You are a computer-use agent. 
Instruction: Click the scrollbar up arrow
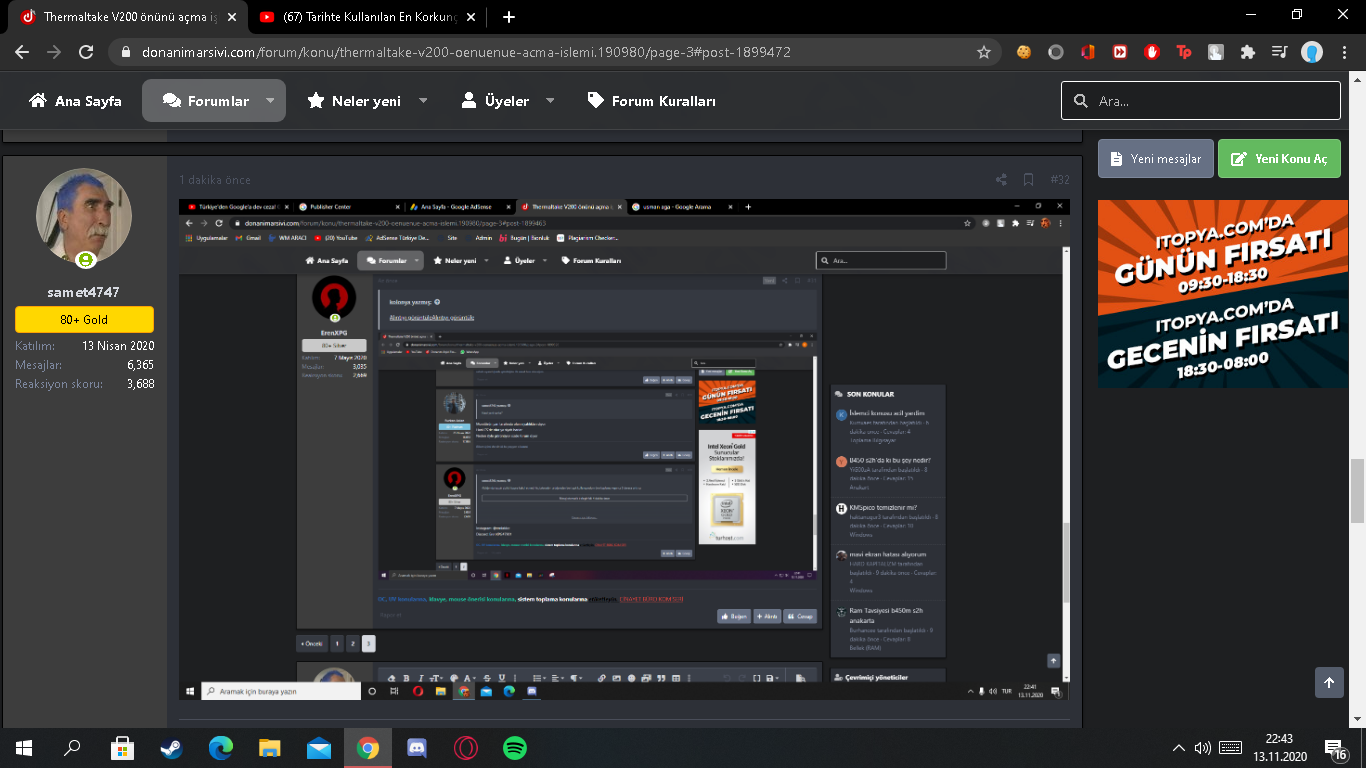pyautogui.click(x=1357, y=79)
